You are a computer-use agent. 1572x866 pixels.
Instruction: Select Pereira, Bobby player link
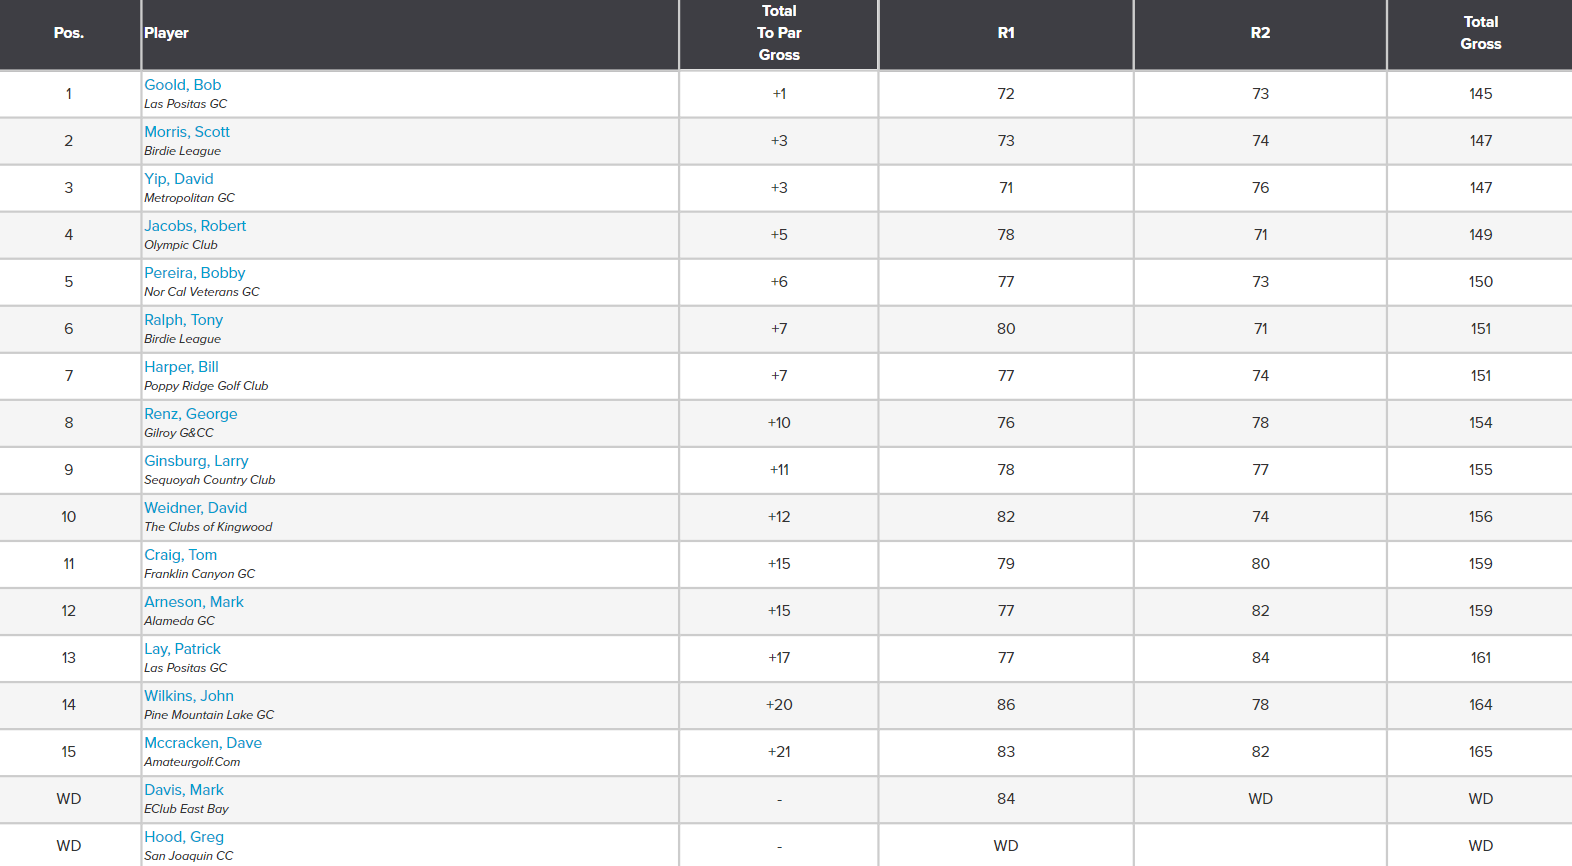195,273
